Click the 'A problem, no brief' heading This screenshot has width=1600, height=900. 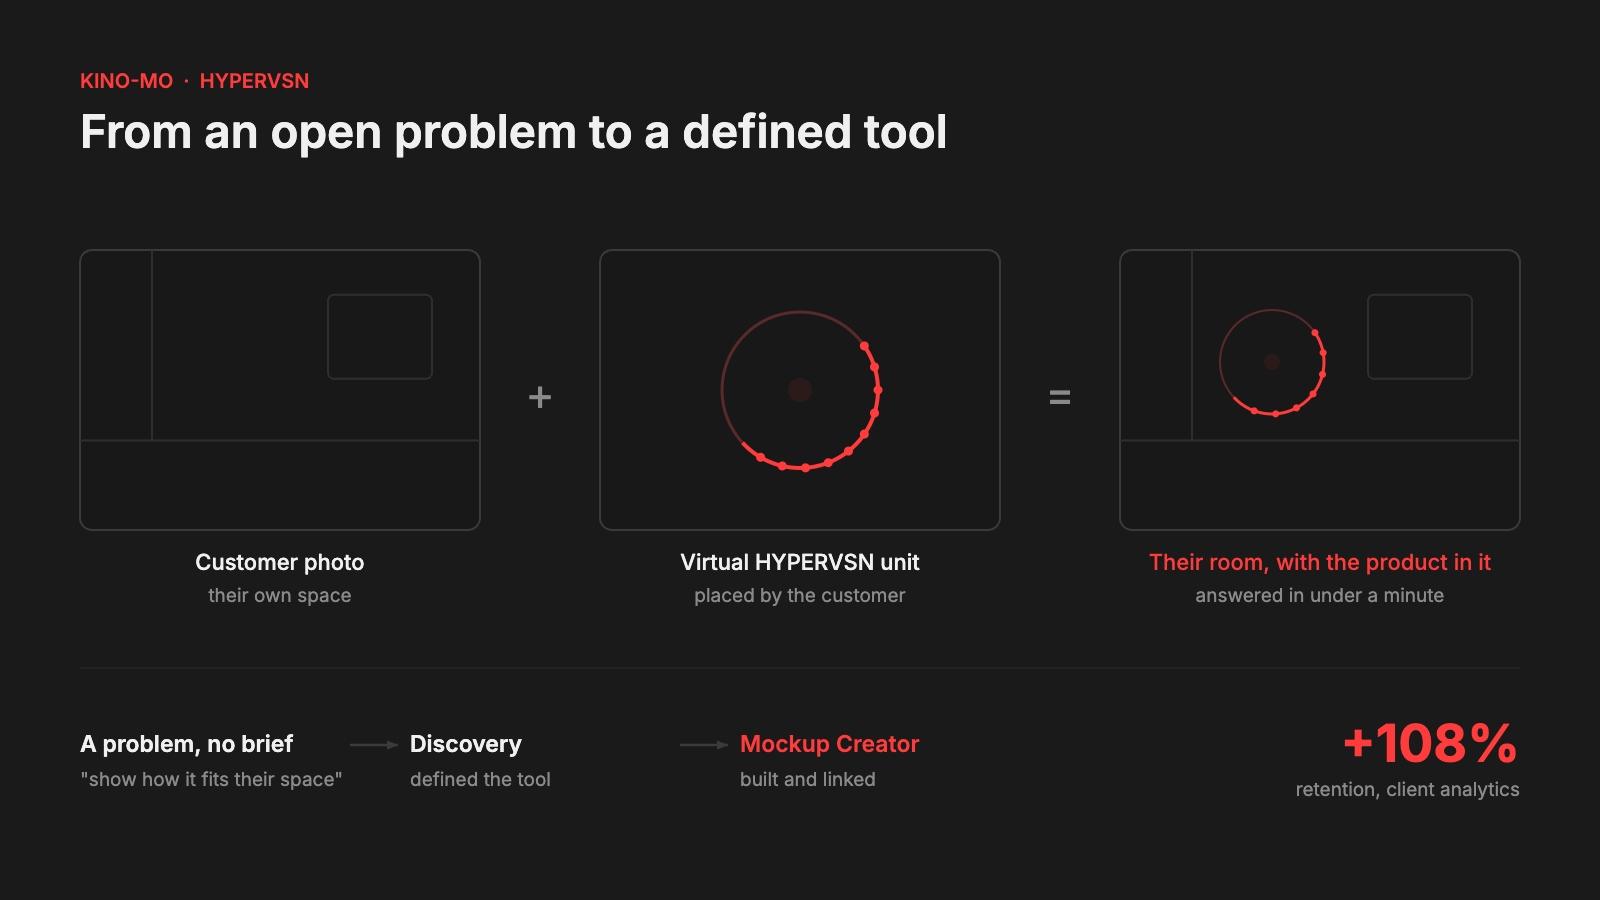click(187, 744)
